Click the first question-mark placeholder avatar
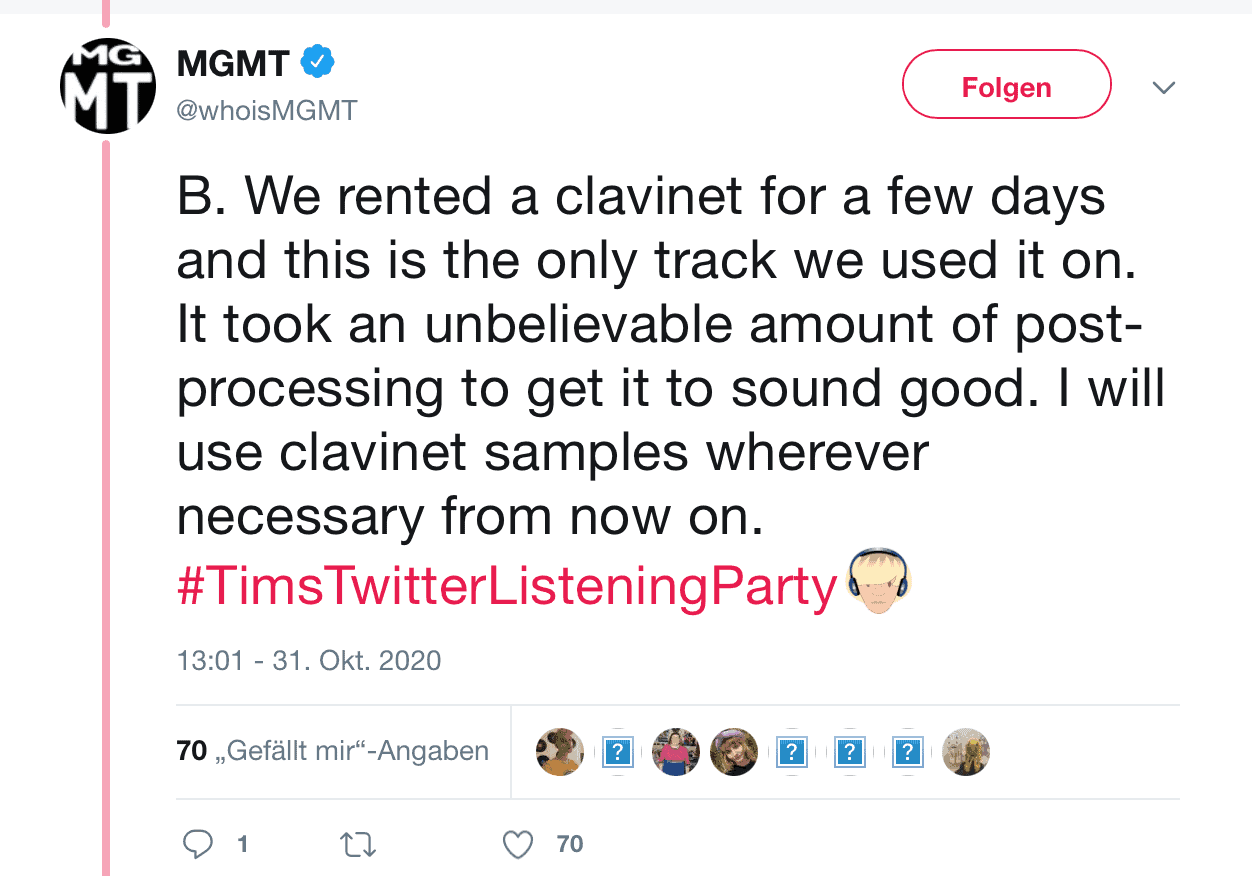 (618, 752)
